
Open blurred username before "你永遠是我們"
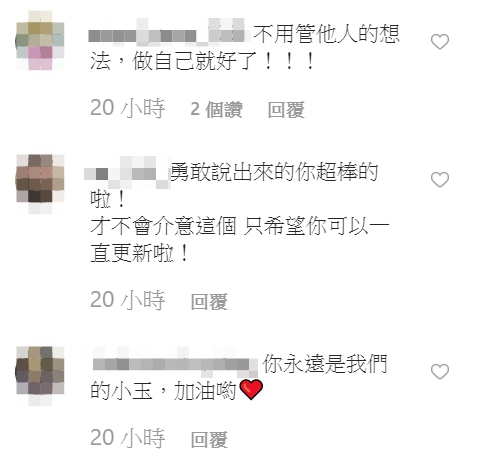point(175,363)
